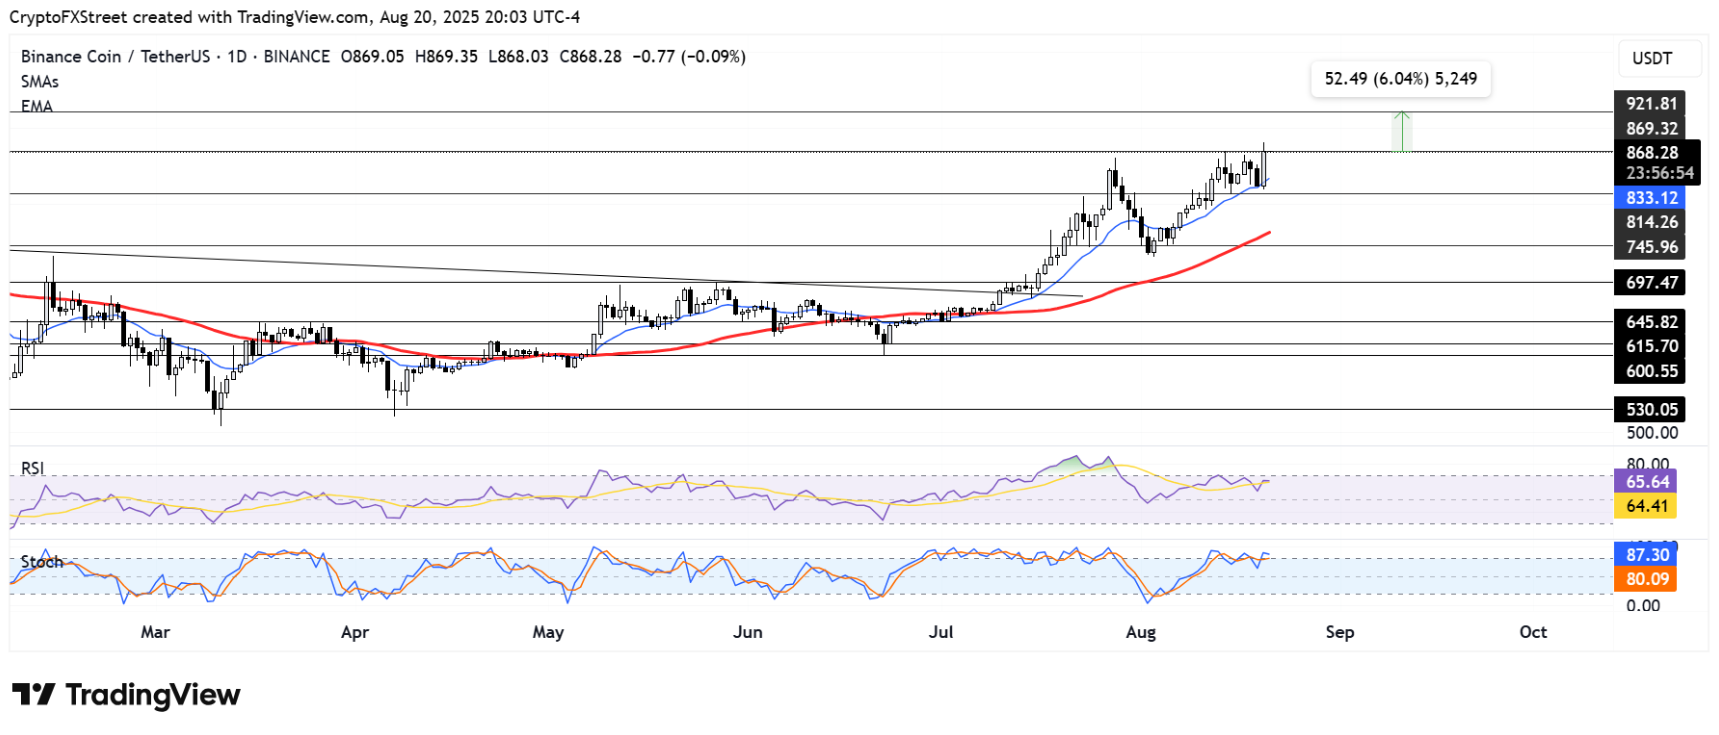
Task: Click the May label on time axis
Action: coord(548,632)
